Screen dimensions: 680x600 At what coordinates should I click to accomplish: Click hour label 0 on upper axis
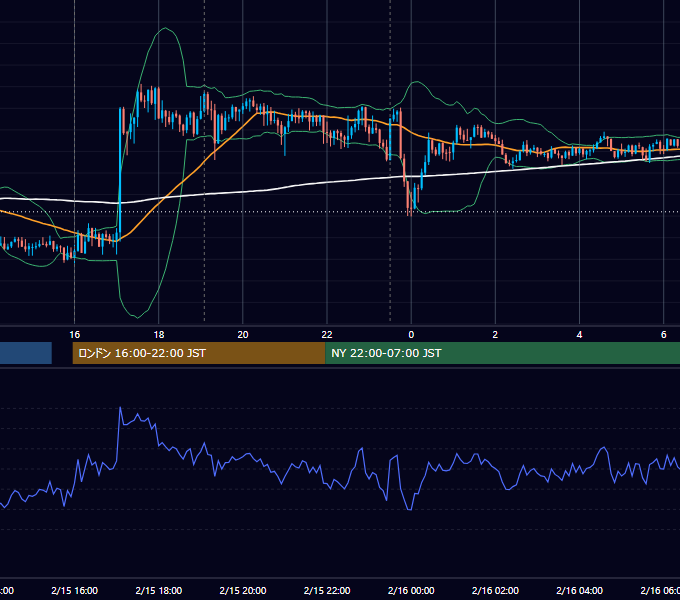tap(411, 334)
